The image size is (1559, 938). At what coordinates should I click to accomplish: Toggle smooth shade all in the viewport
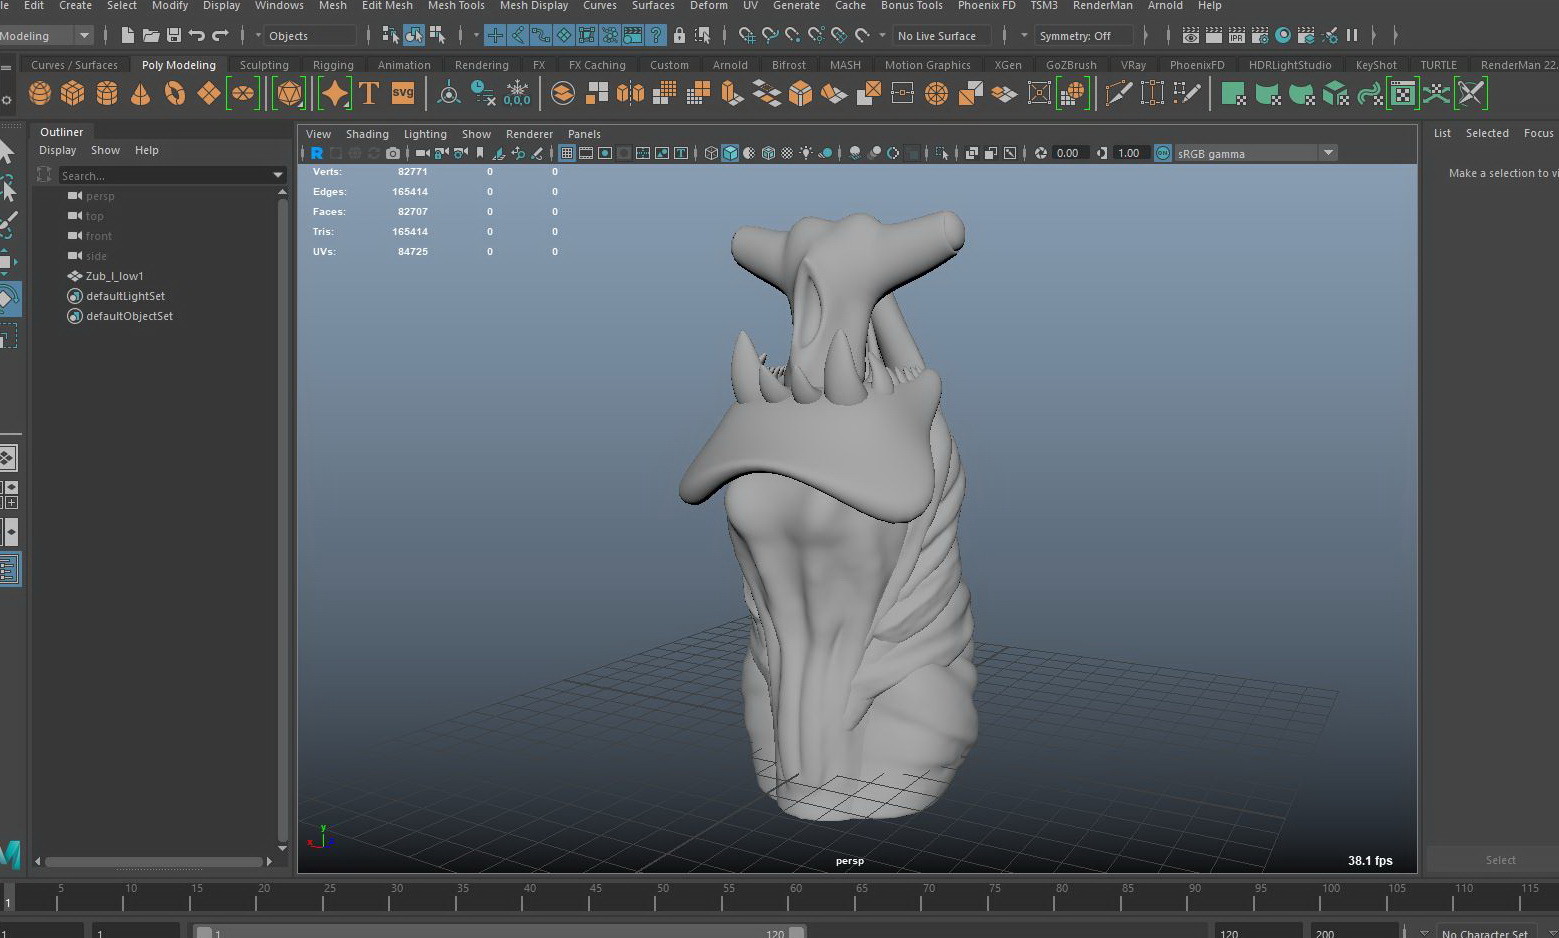point(730,153)
